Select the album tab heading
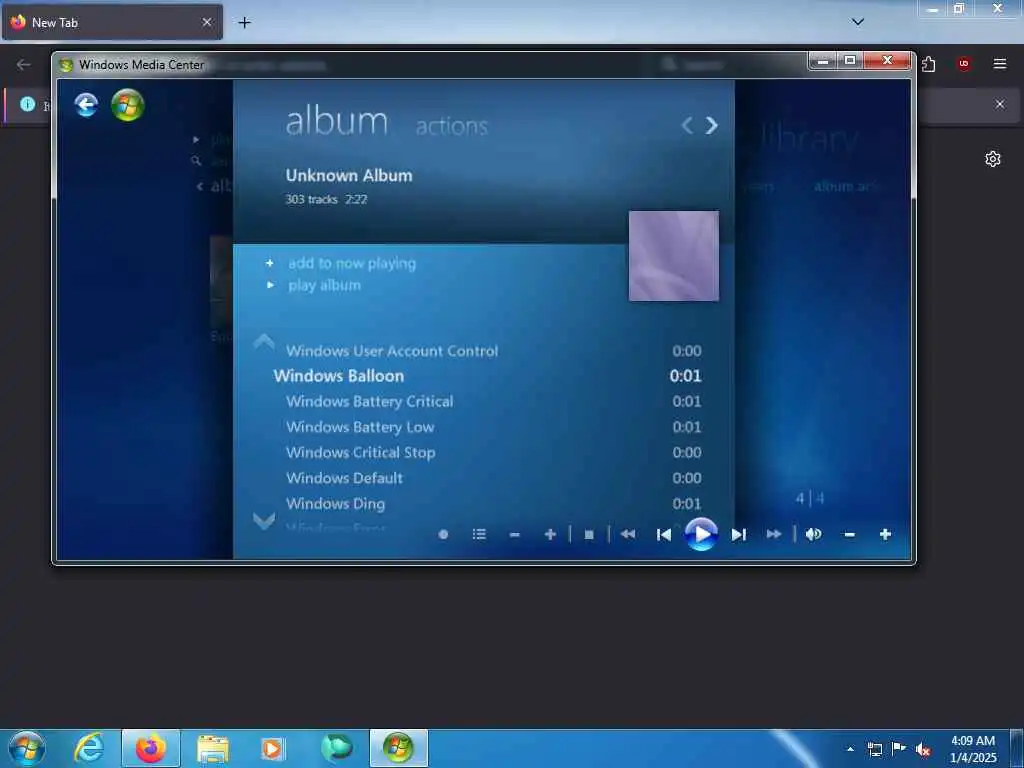Viewport: 1024px width, 768px height. coord(337,121)
